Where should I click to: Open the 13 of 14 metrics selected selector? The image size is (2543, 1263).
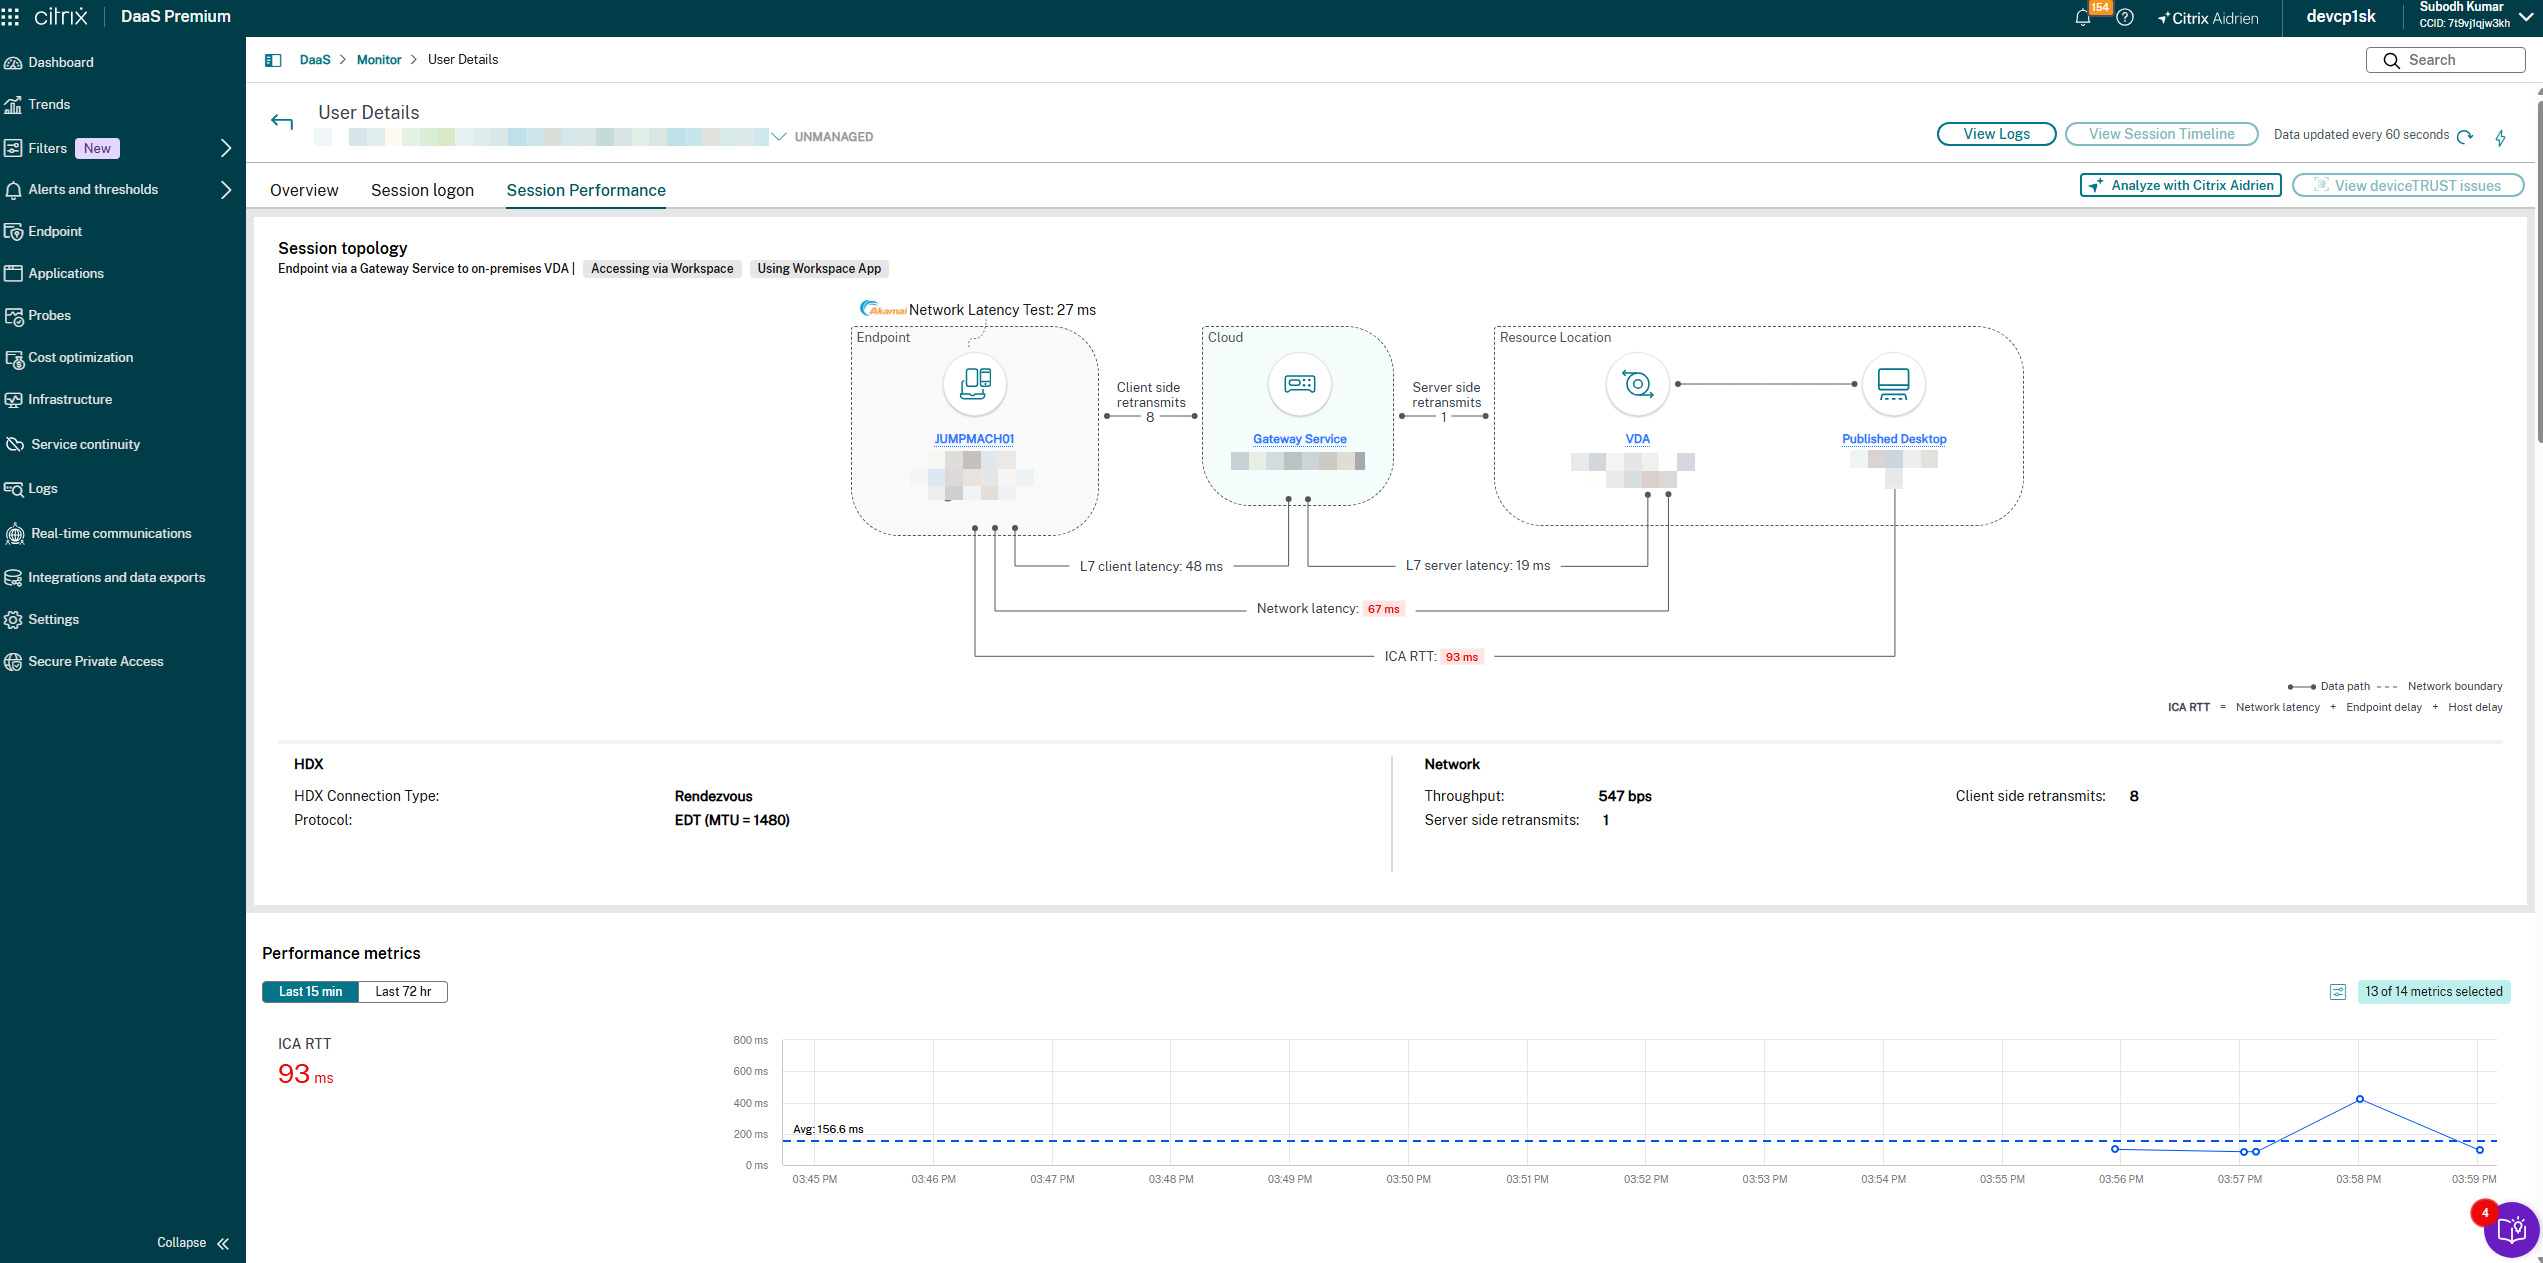tap(2433, 992)
